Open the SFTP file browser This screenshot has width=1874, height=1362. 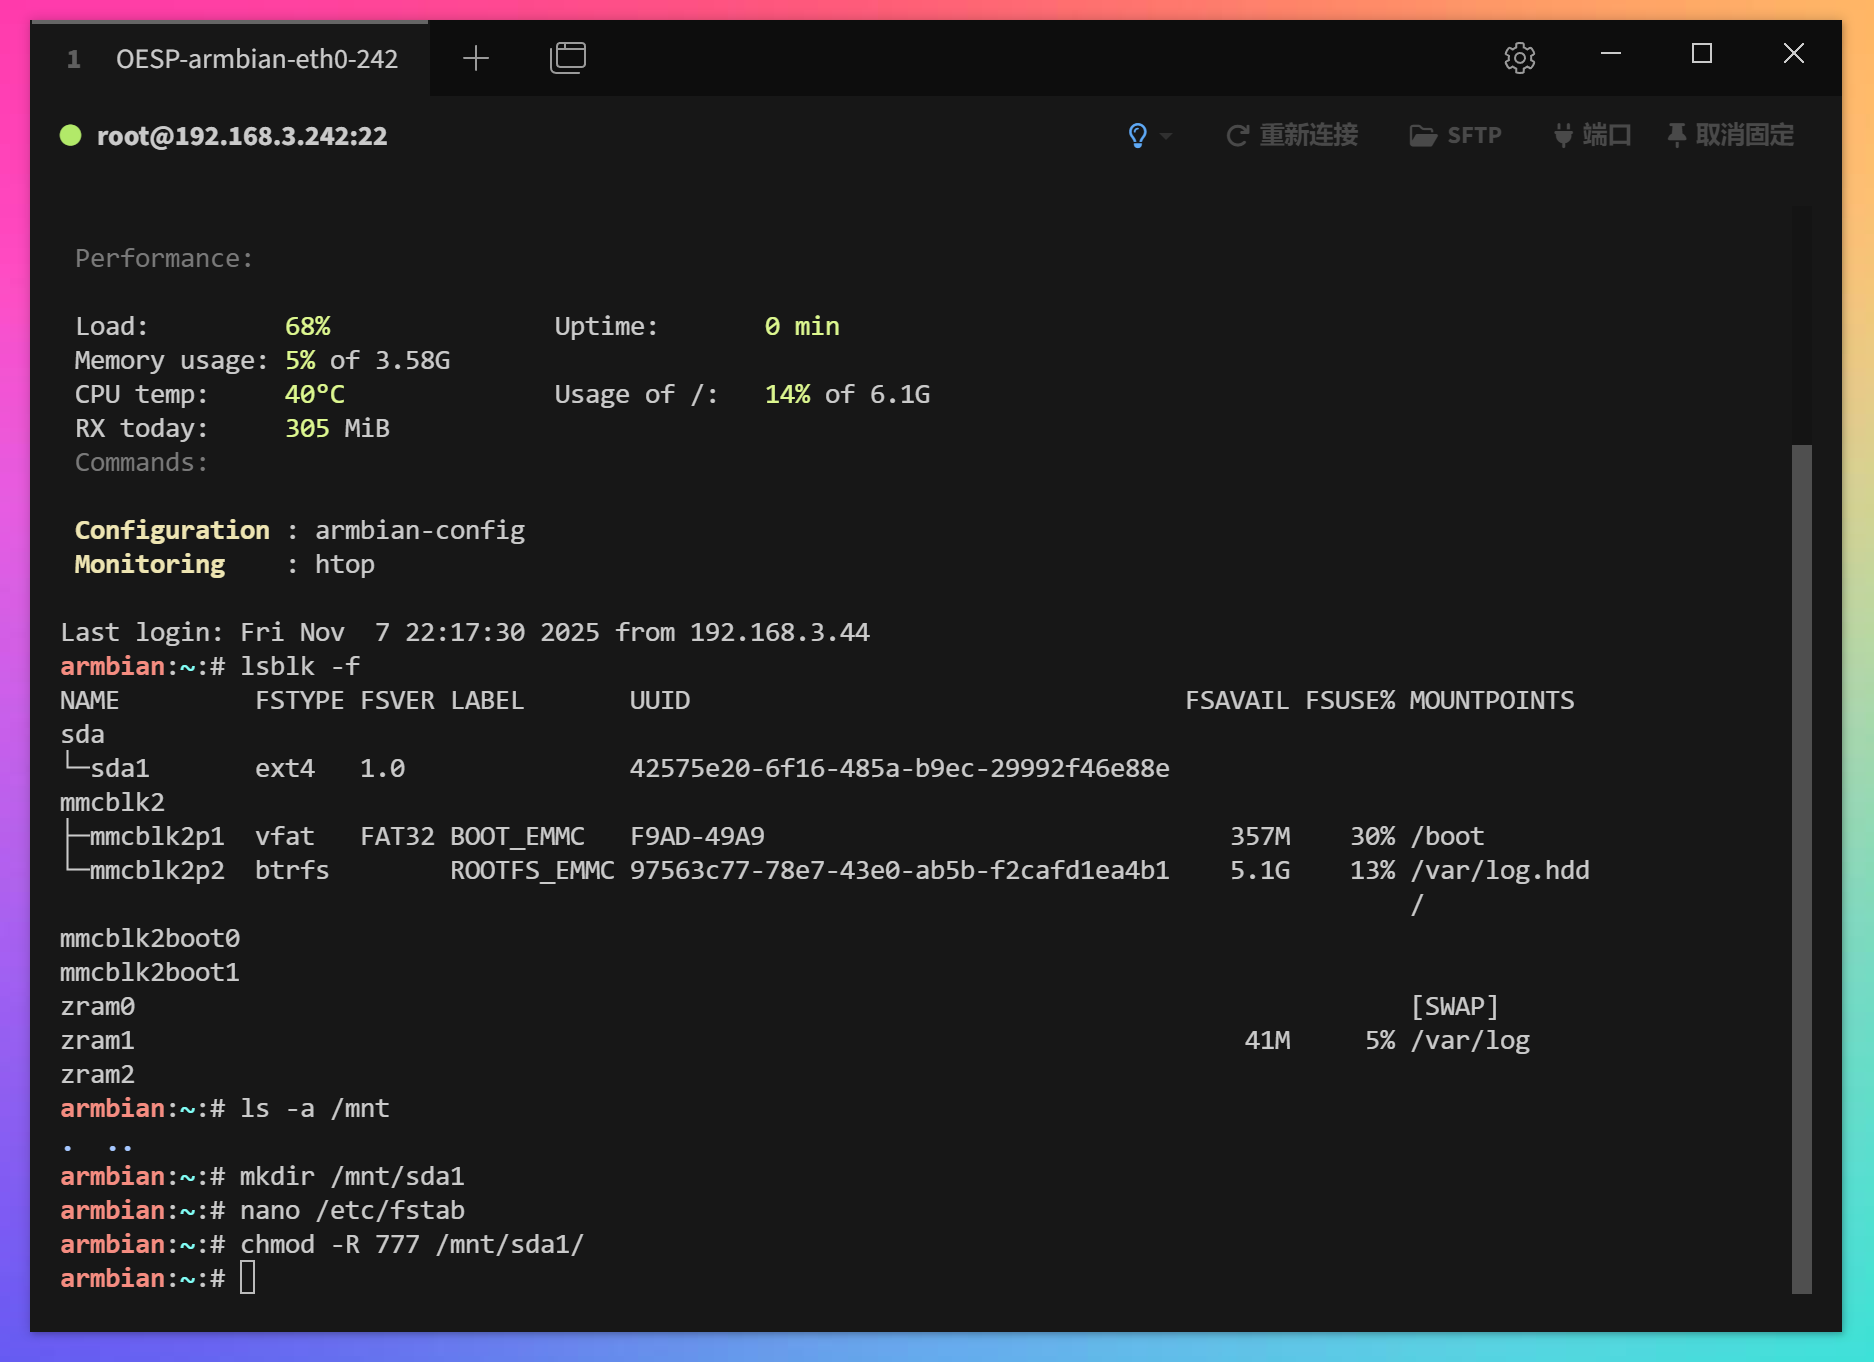tap(1456, 135)
